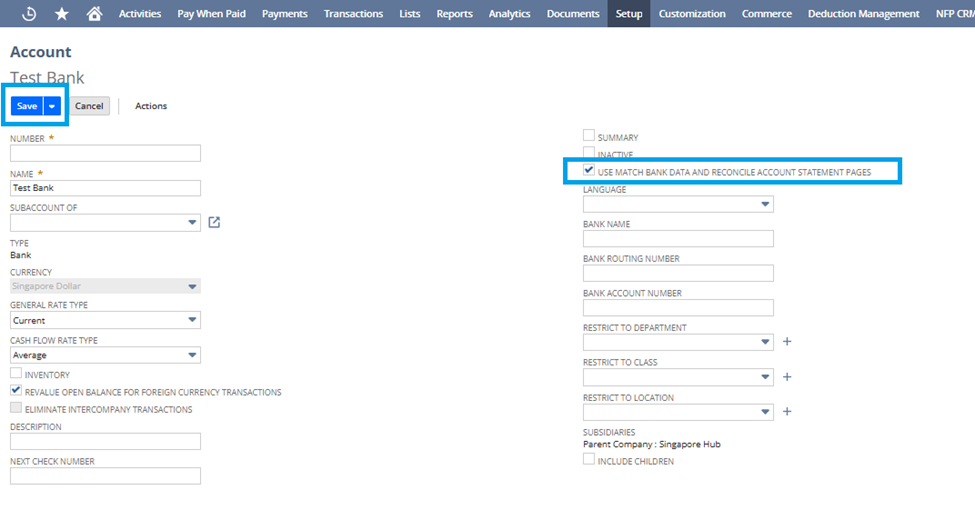Uncheck Use Match Bank Data and Reconcile option

coord(589,170)
